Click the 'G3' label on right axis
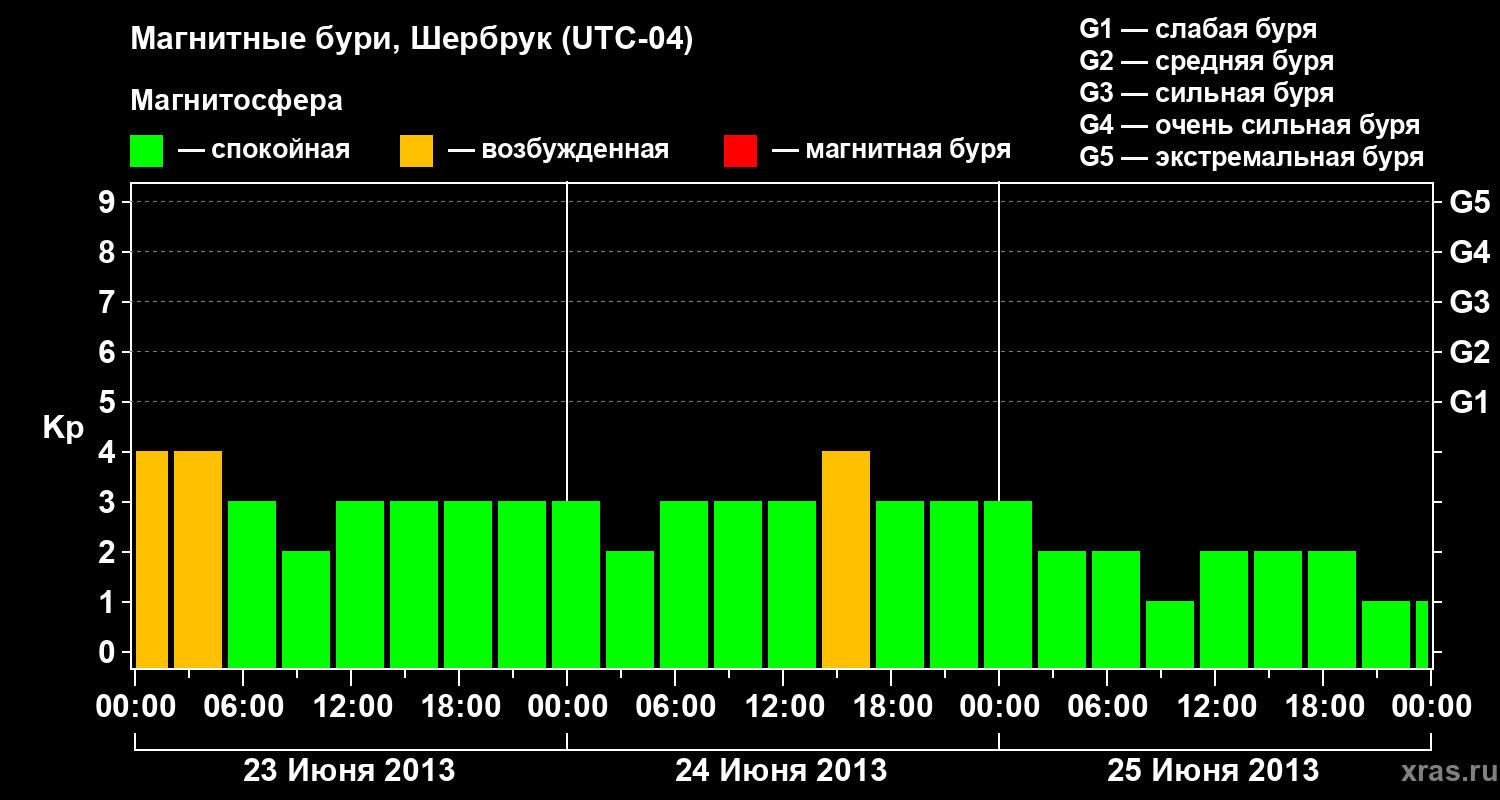1500x800 pixels. 1469,302
